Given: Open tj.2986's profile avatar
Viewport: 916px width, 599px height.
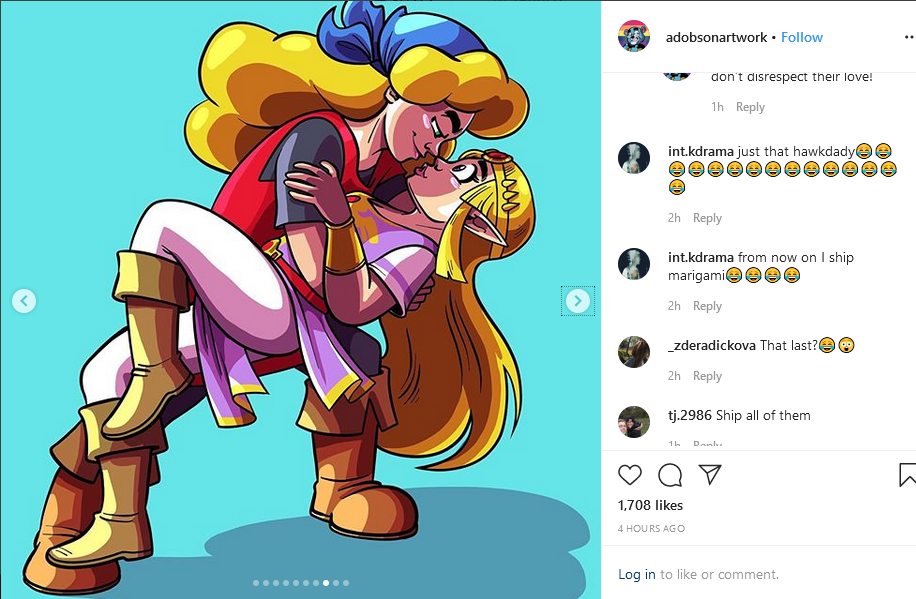Looking at the screenshot, I should tap(634, 422).
